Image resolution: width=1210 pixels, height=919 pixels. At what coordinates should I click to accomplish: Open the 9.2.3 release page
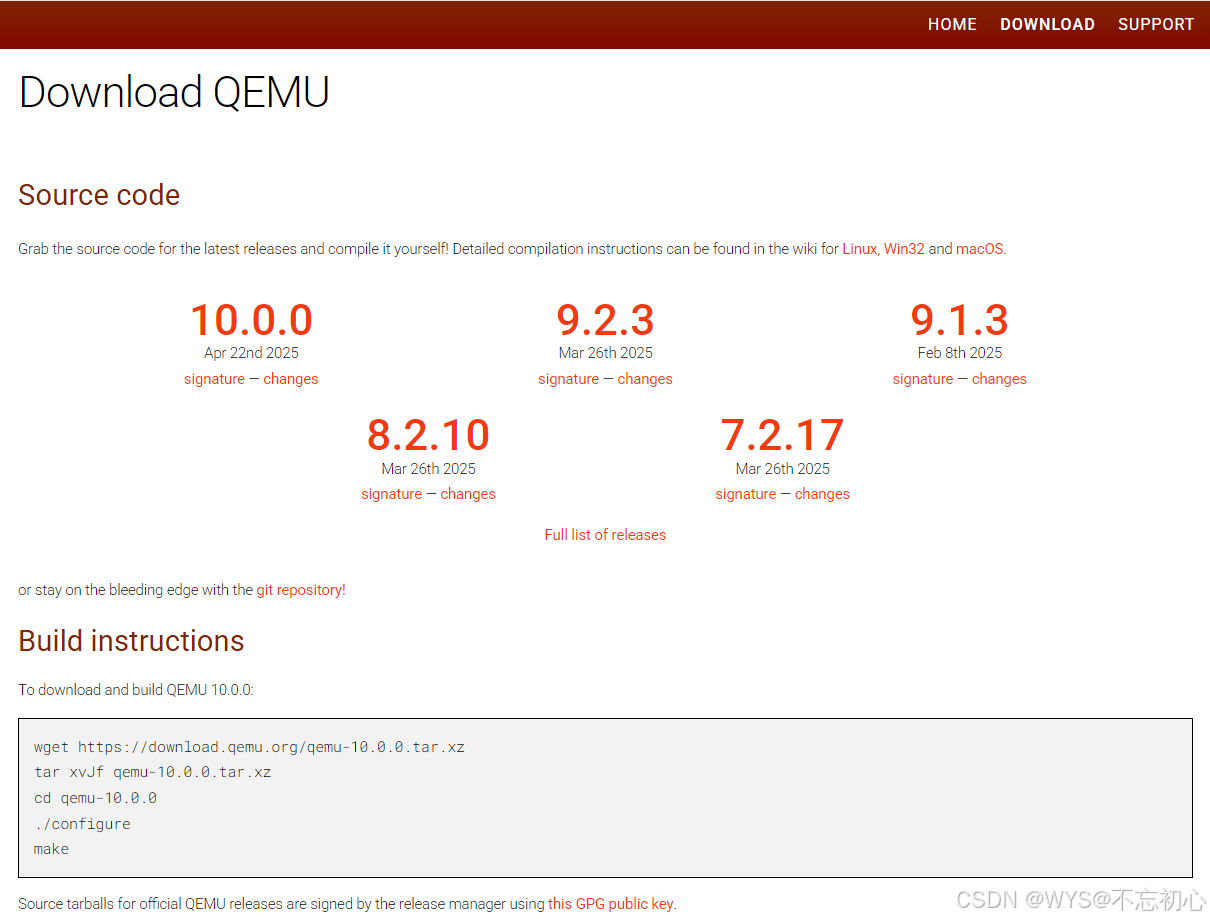(604, 320)
